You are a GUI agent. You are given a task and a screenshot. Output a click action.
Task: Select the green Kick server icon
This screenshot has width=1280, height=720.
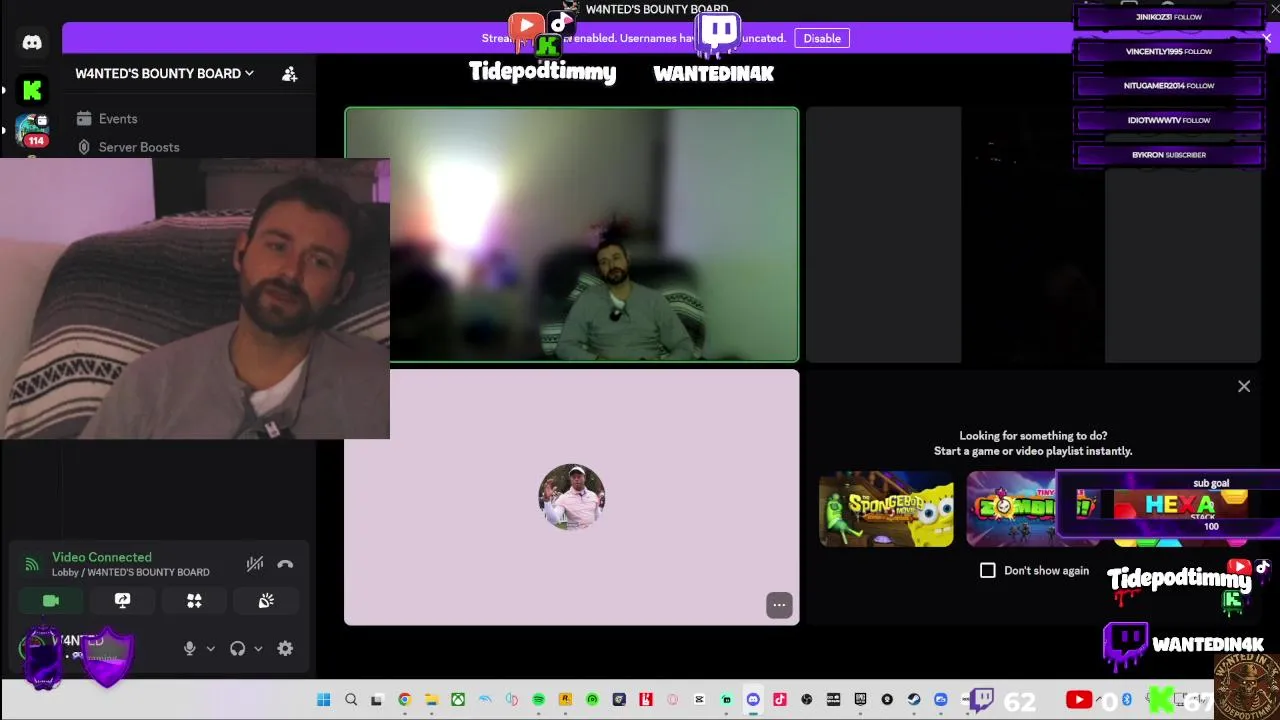pyautogui.click(x=32, y=91)
